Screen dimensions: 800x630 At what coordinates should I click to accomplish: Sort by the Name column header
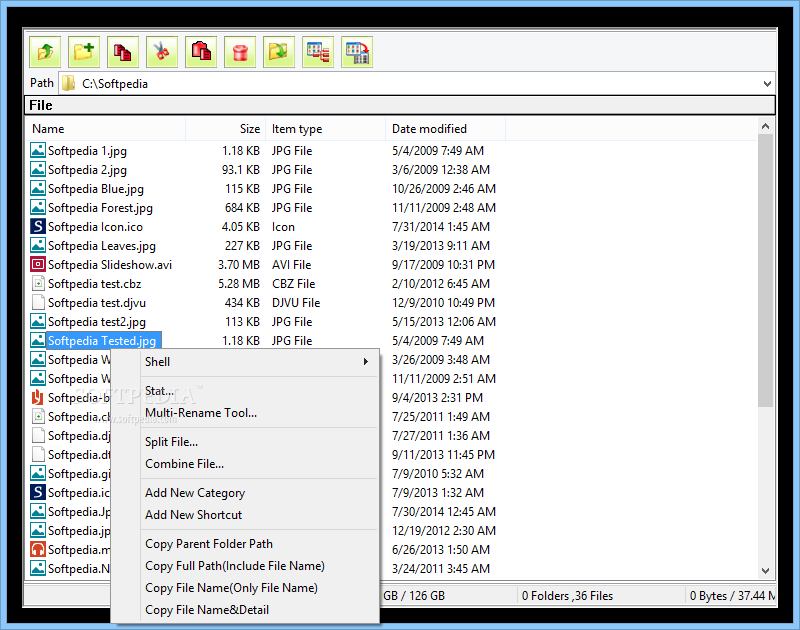click(x=106, y=129)
